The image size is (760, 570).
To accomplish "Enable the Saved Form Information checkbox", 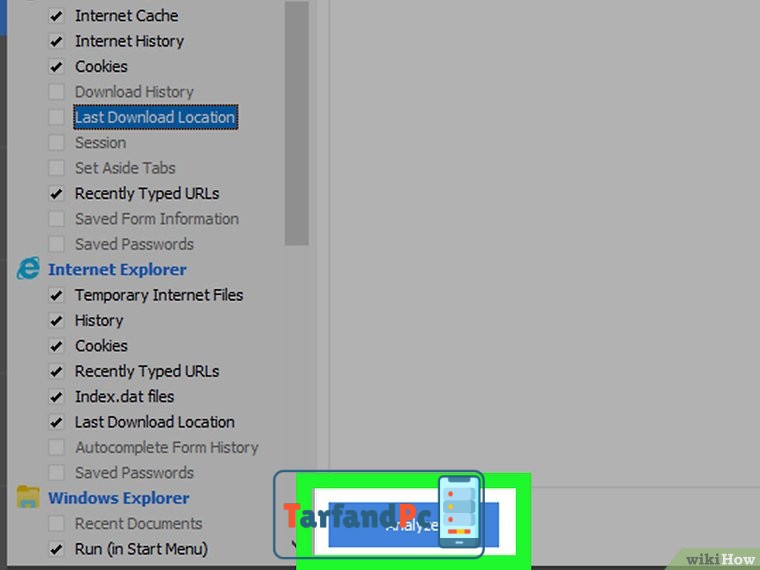I will pyautogui.click(x=56, y=219).
